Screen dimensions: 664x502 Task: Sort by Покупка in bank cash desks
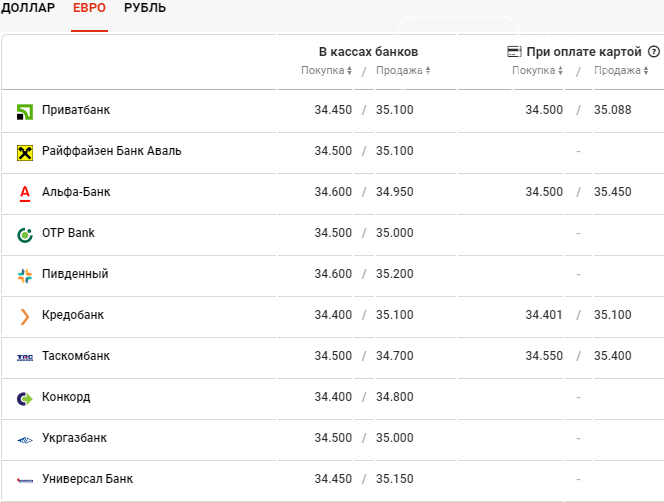click(326, 70)
